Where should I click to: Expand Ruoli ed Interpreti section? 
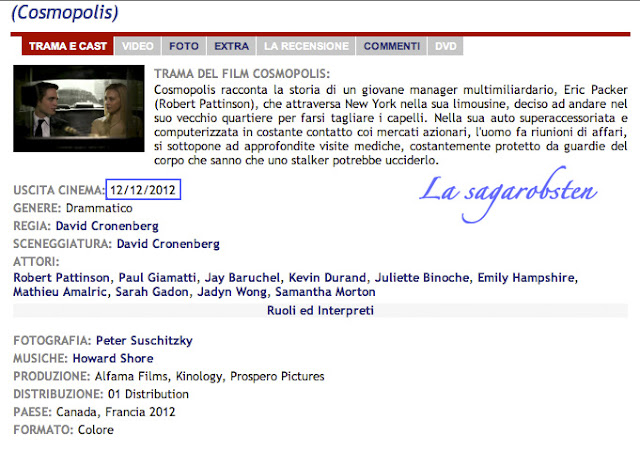320,310
